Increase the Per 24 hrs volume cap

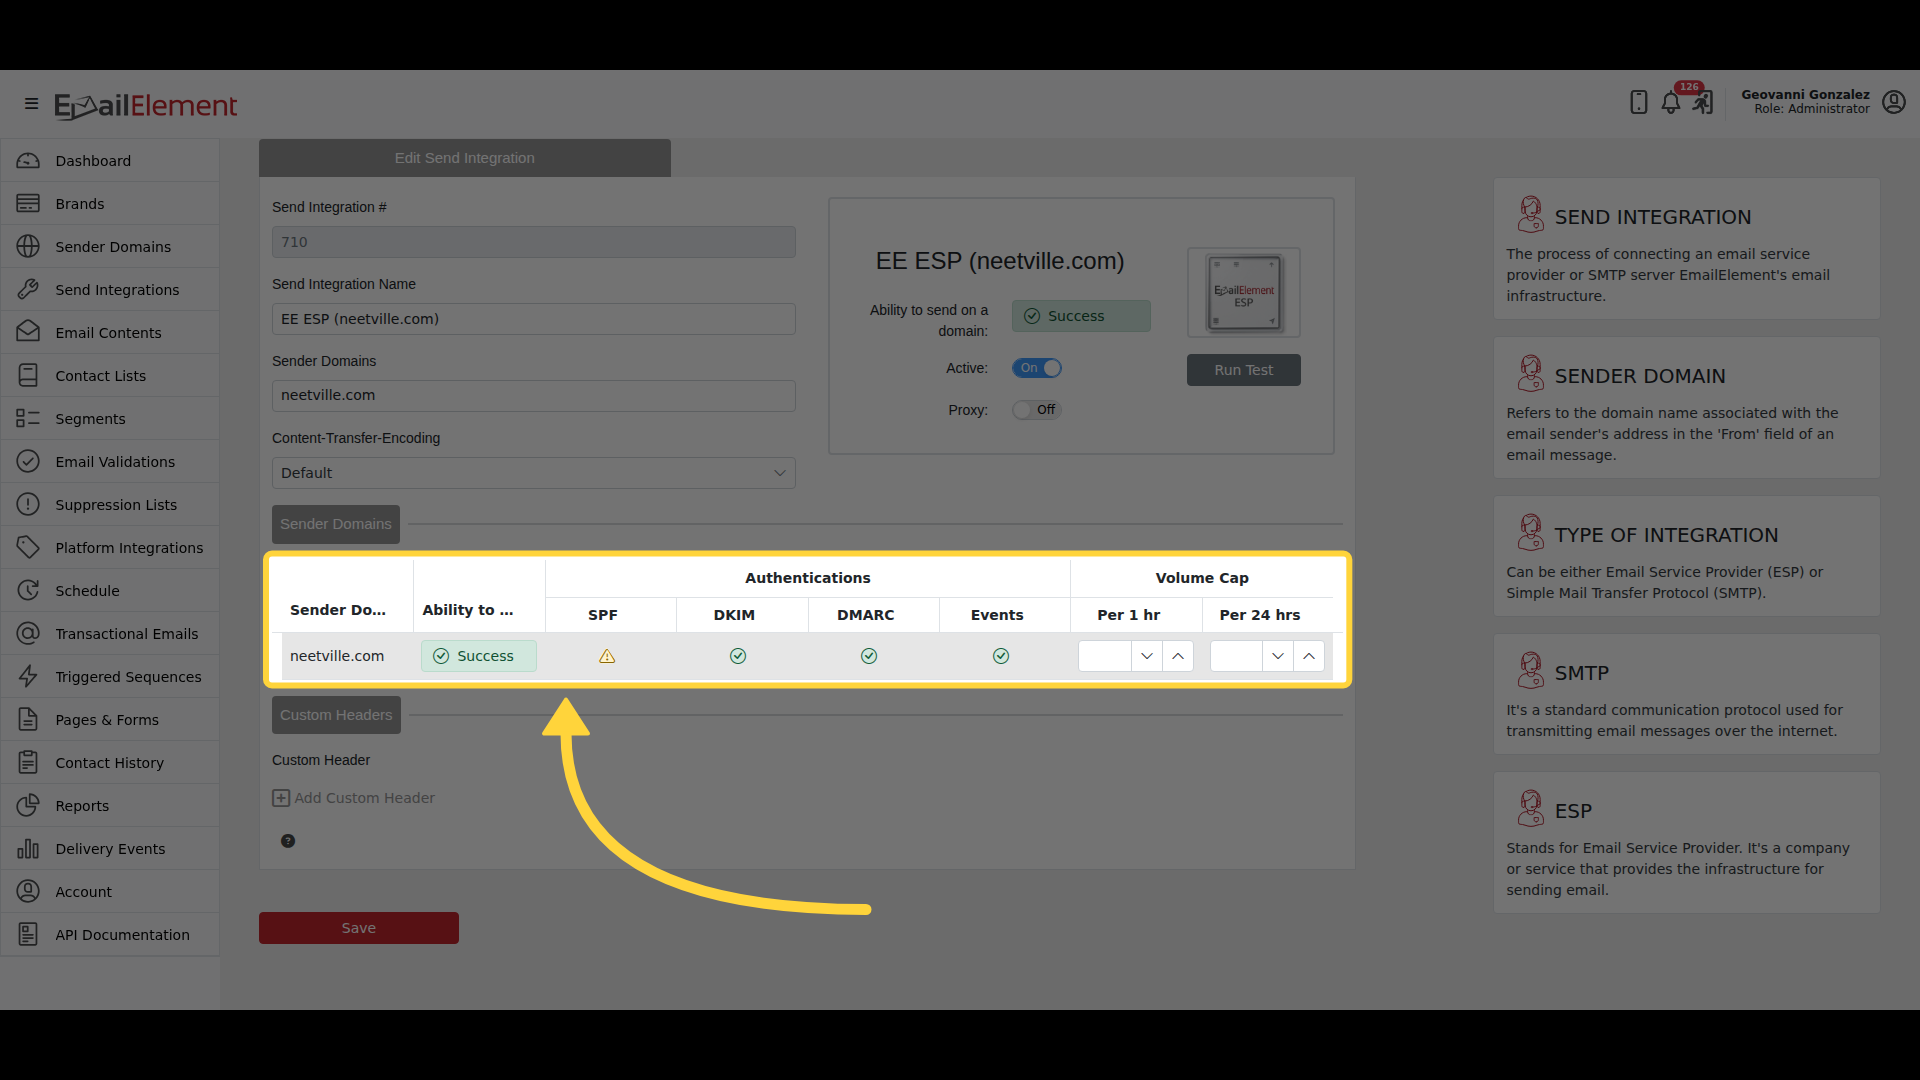[1309, 656]
